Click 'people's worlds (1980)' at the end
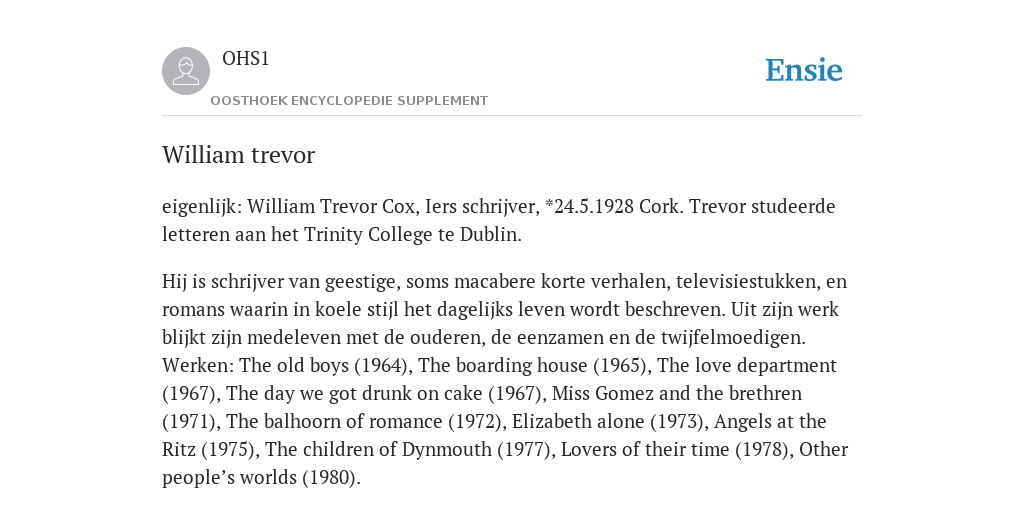 [x=259, y=478]
